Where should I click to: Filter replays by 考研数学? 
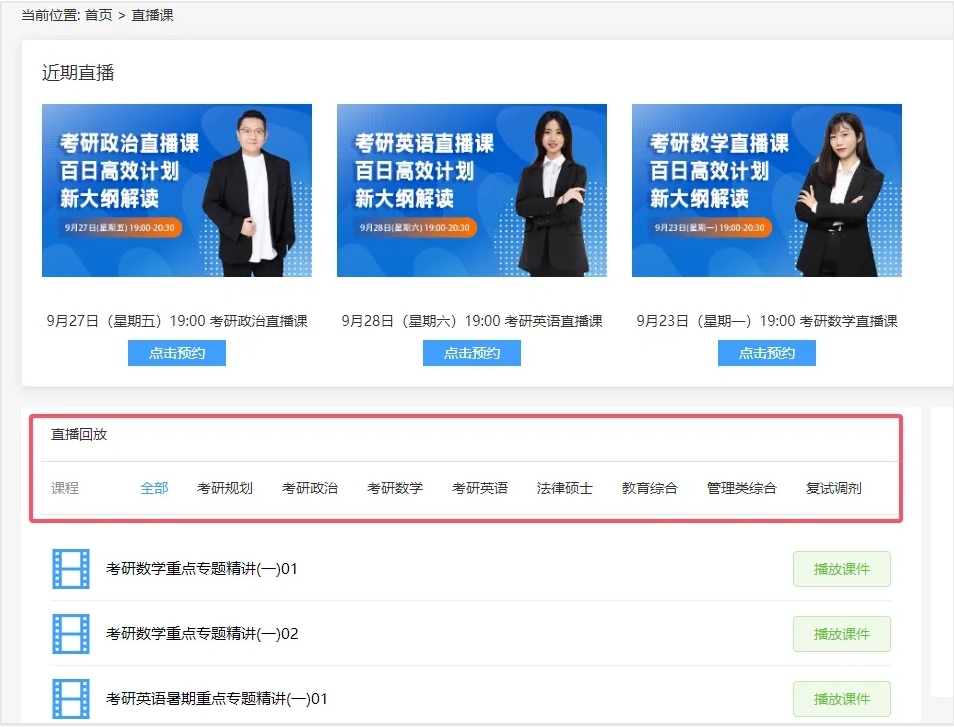(x=395, y=488)
